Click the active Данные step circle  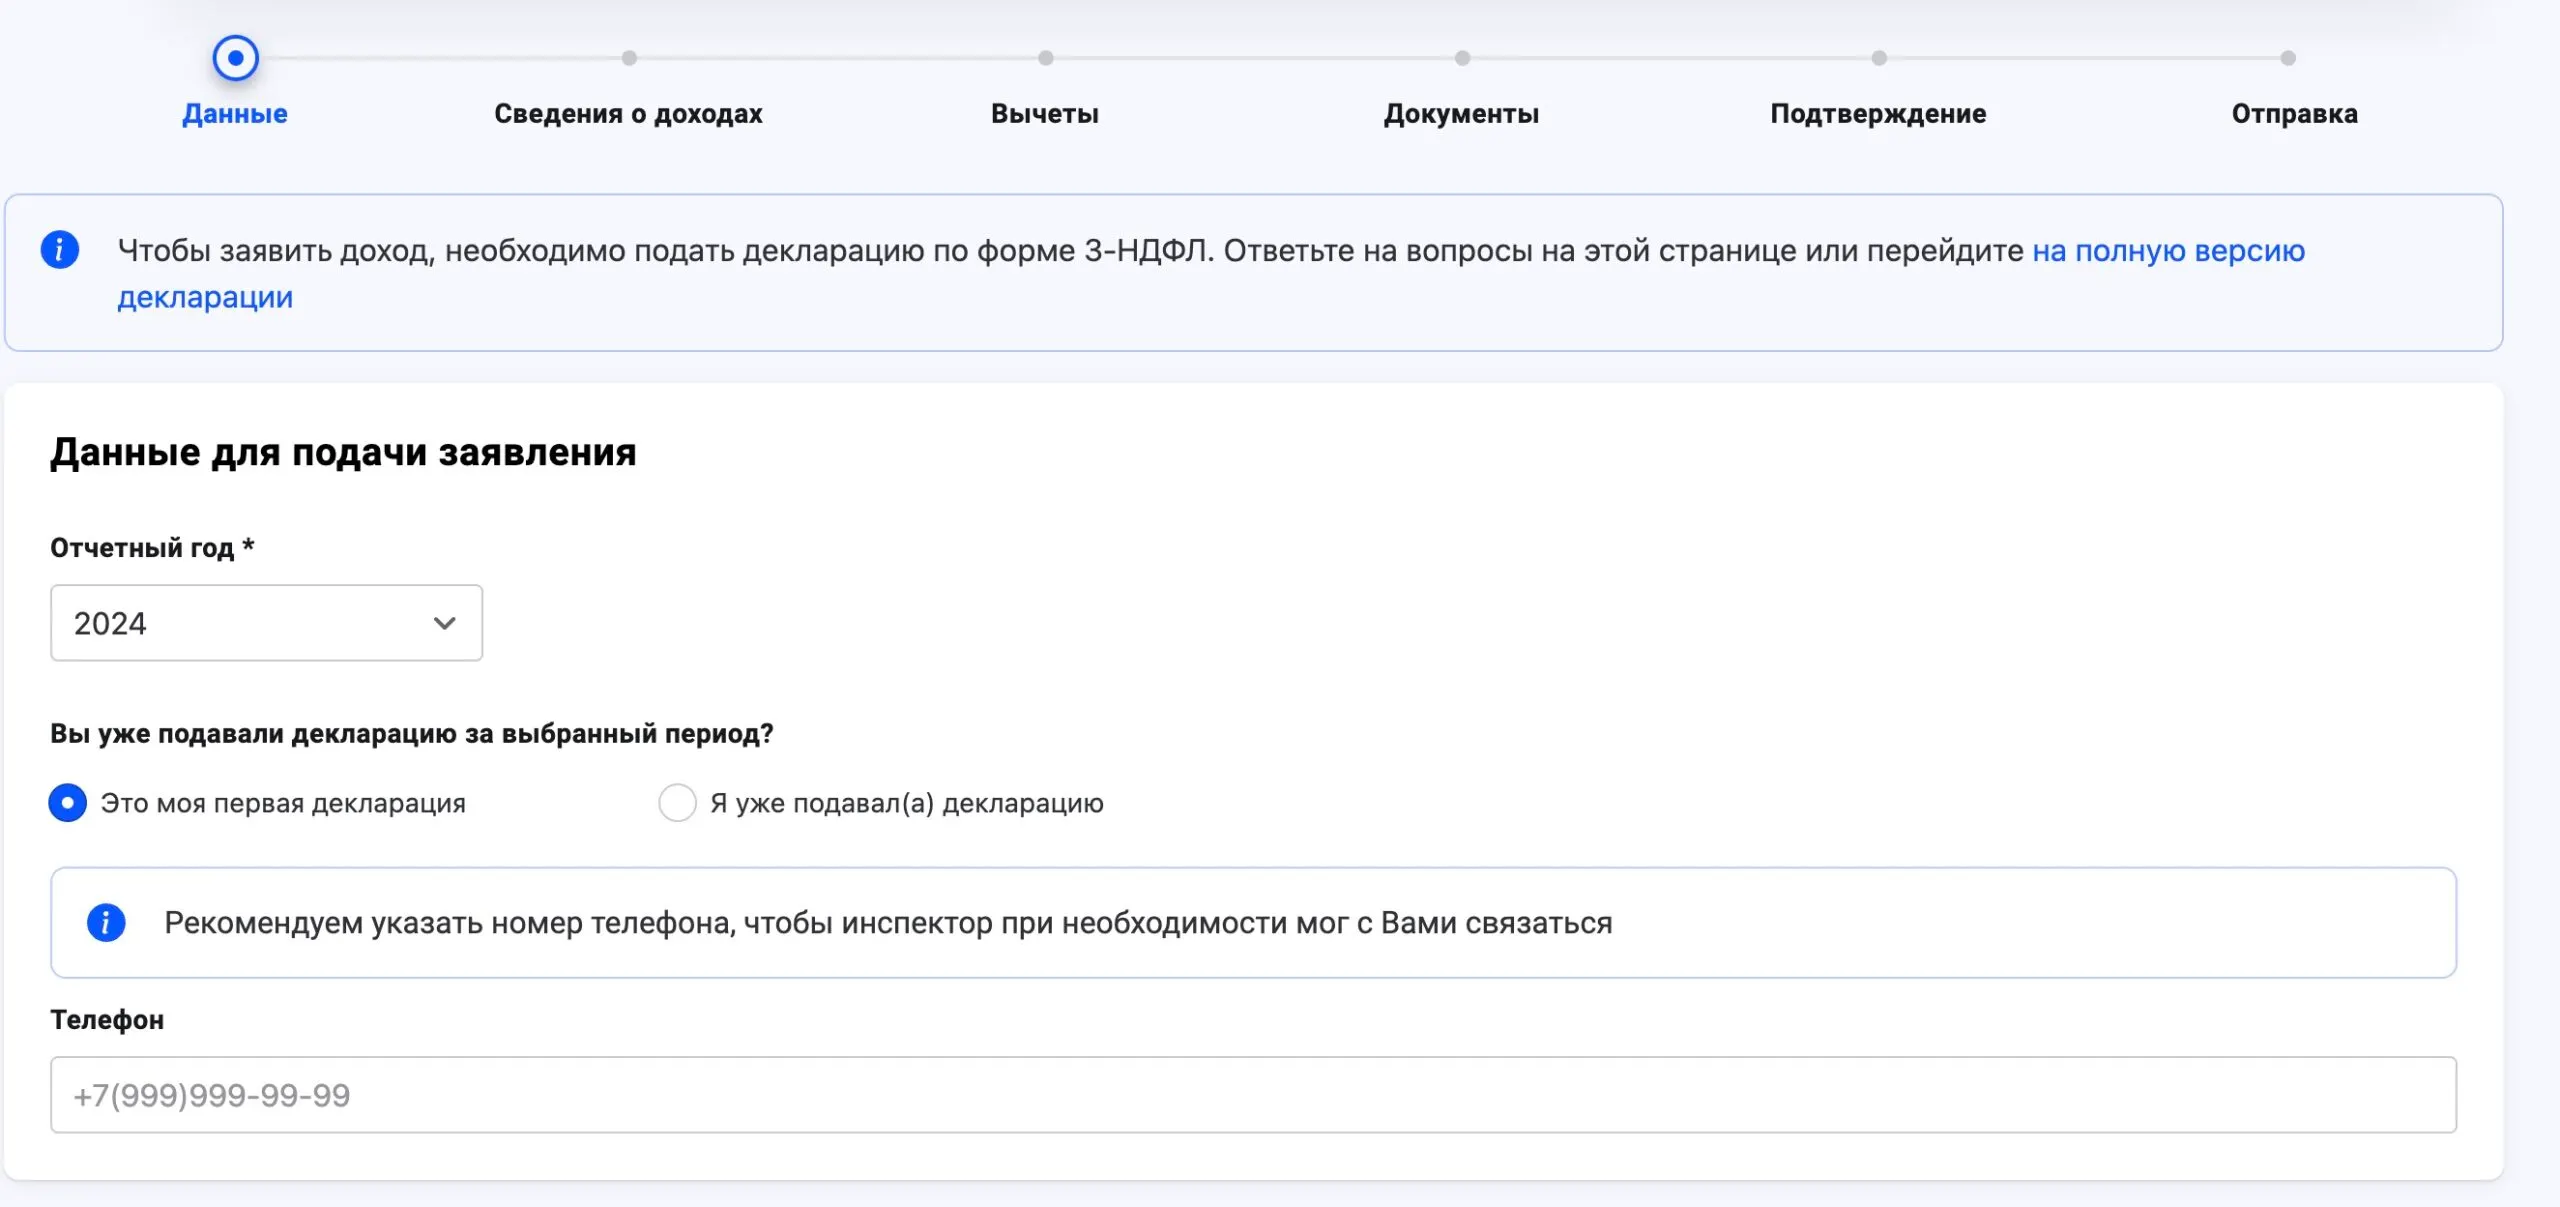tap(236, 58)
